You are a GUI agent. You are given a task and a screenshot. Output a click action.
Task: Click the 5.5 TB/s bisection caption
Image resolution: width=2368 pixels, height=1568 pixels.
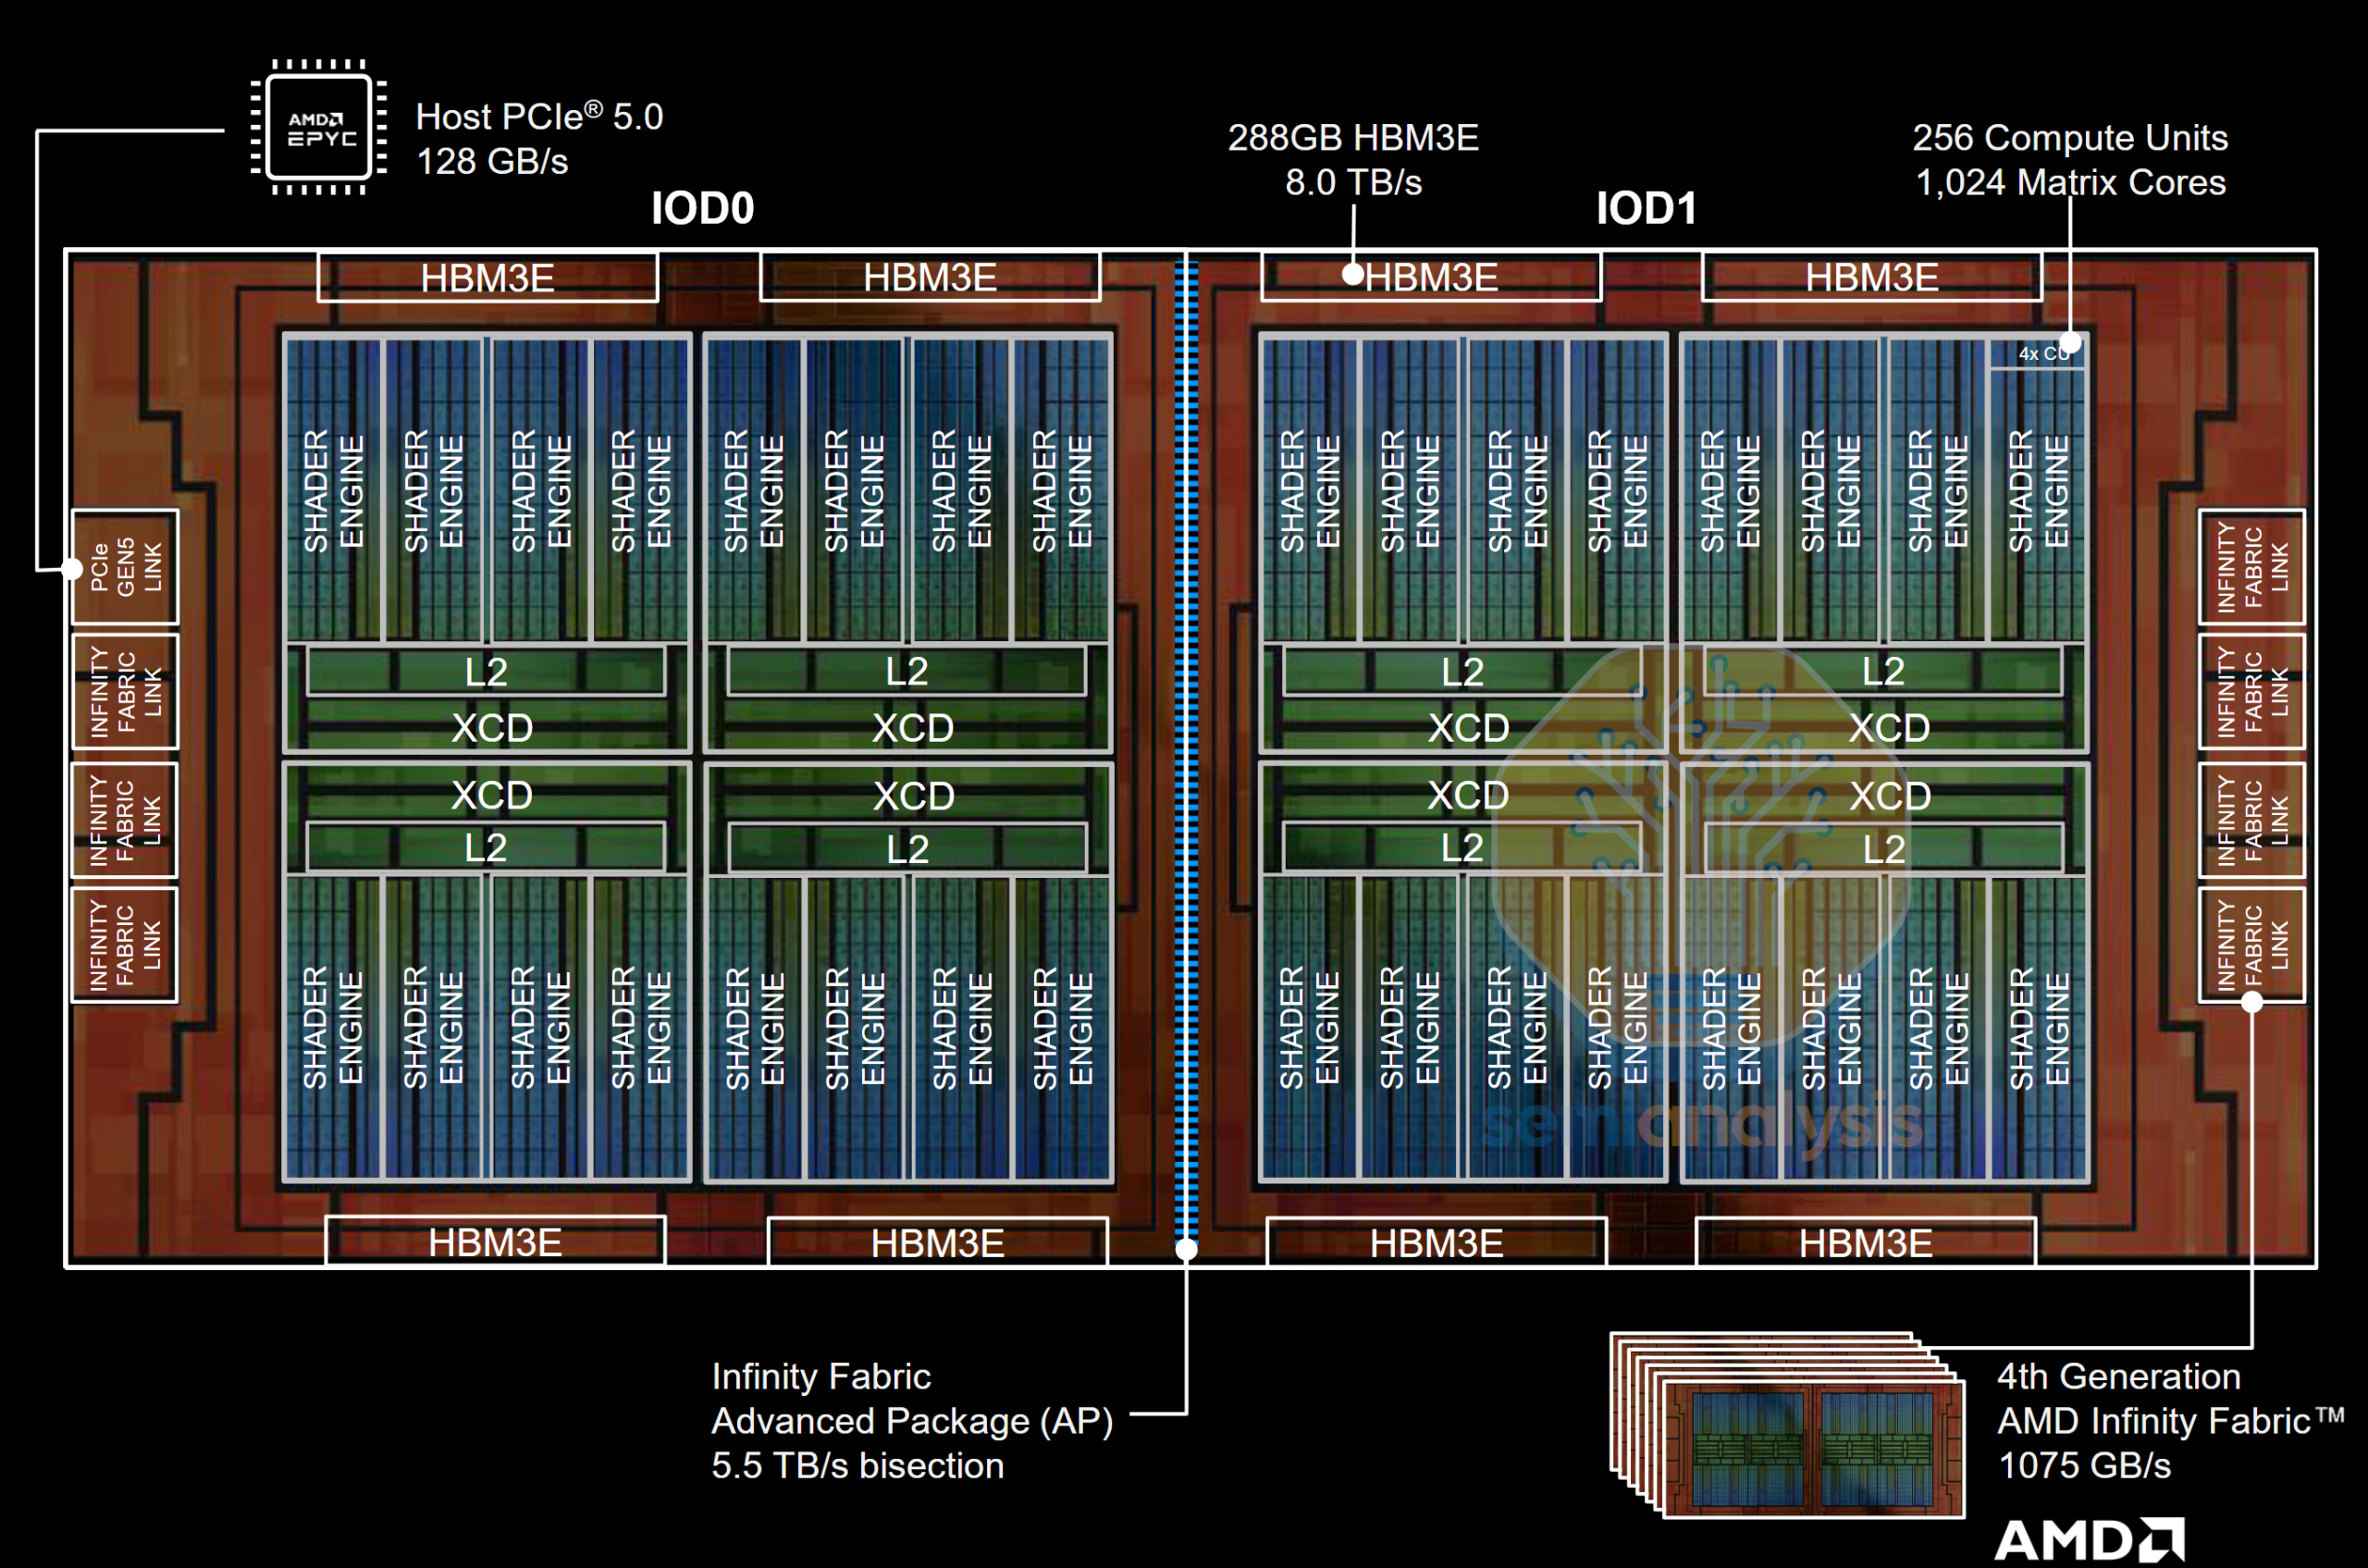pyautogui.click(x=857, y=1465)
